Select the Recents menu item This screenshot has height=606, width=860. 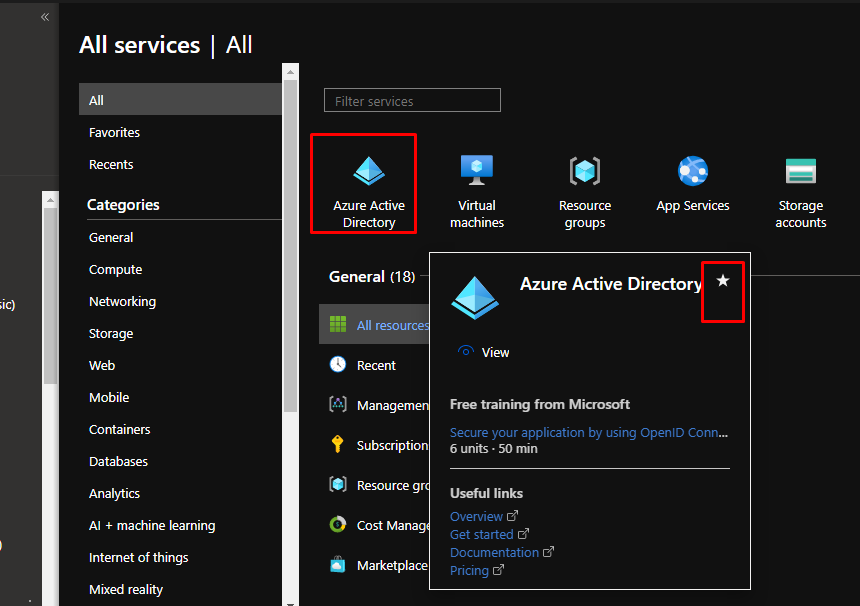111,164
